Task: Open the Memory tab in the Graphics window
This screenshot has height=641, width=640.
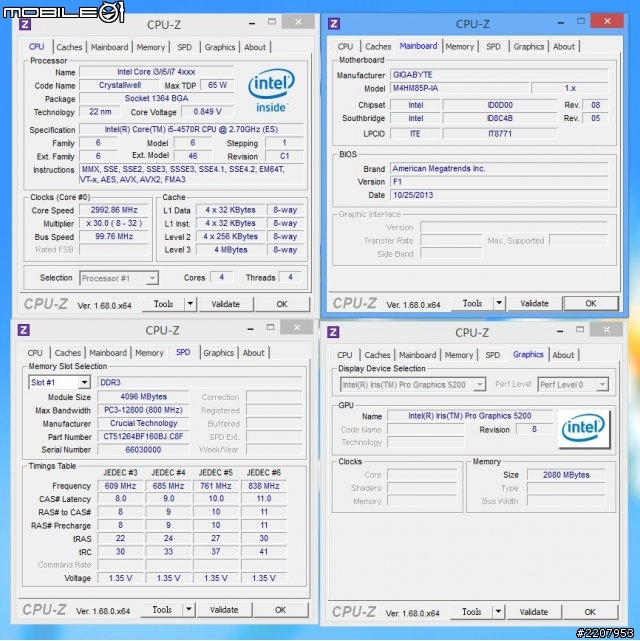Action: (x=459, y=355)
